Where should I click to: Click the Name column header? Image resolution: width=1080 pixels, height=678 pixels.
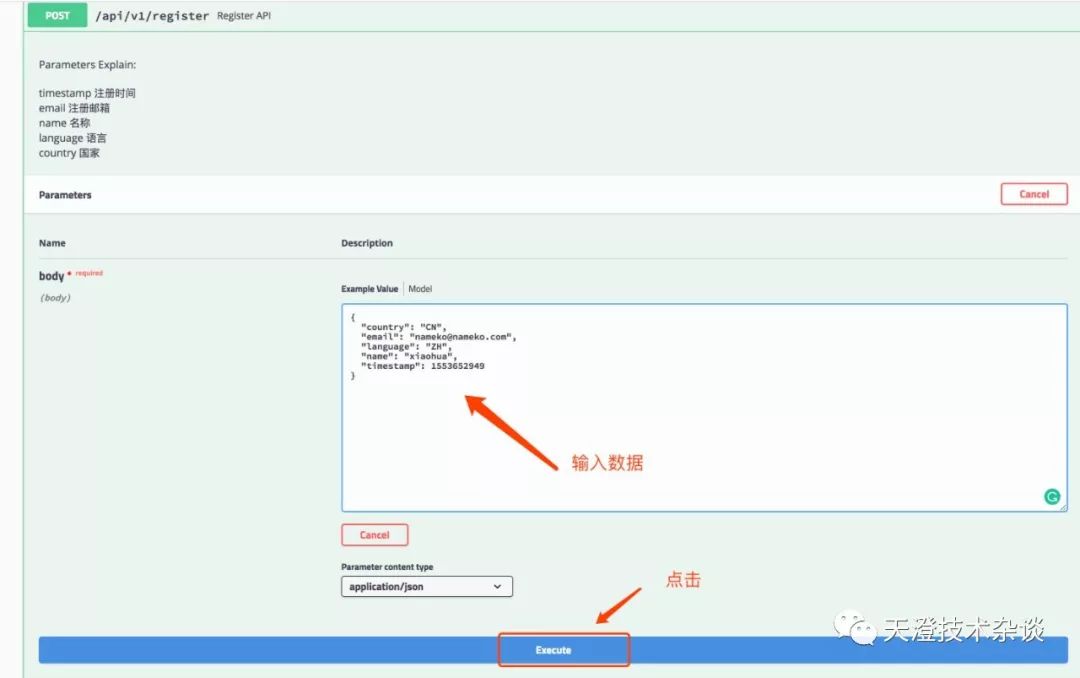pos(52,243)
